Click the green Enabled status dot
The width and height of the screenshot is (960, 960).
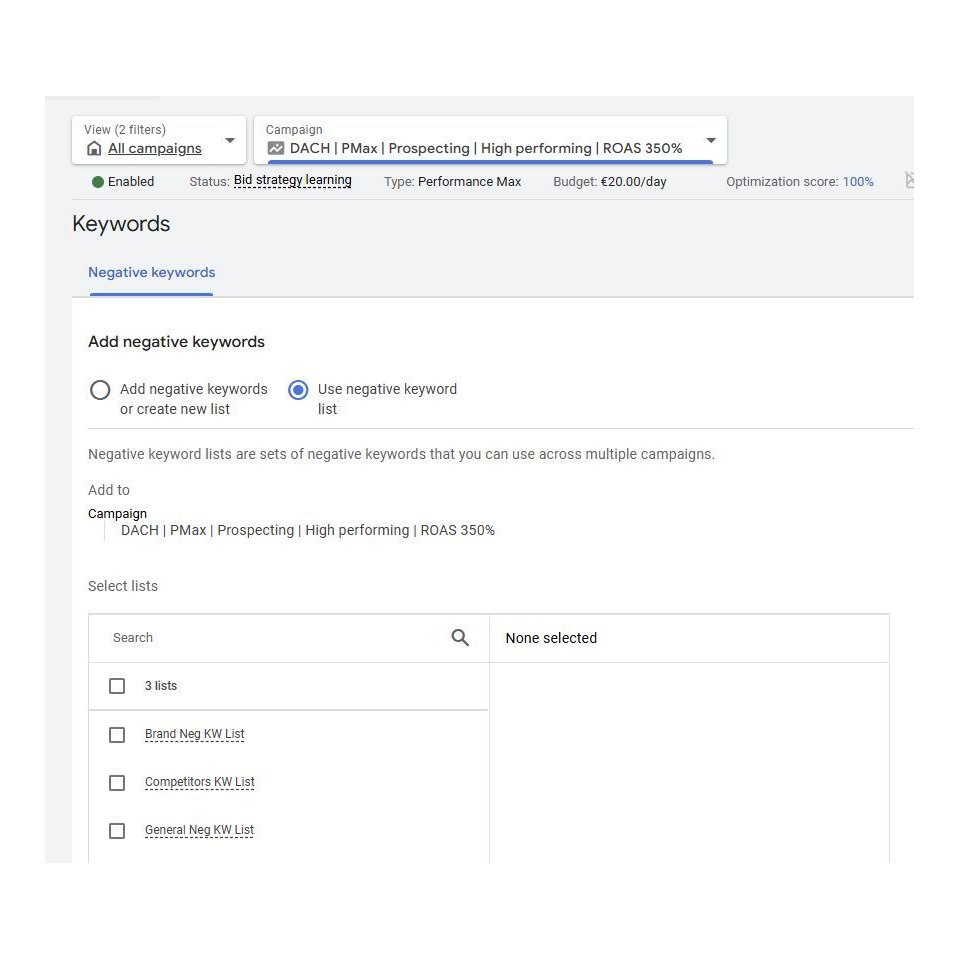pos(97,182)
